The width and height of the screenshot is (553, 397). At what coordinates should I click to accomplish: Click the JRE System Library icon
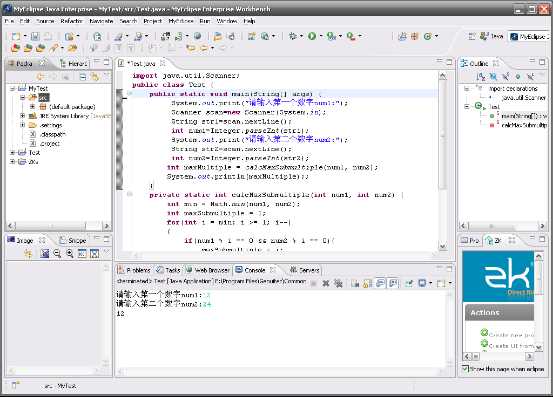(x=33, y=116)
